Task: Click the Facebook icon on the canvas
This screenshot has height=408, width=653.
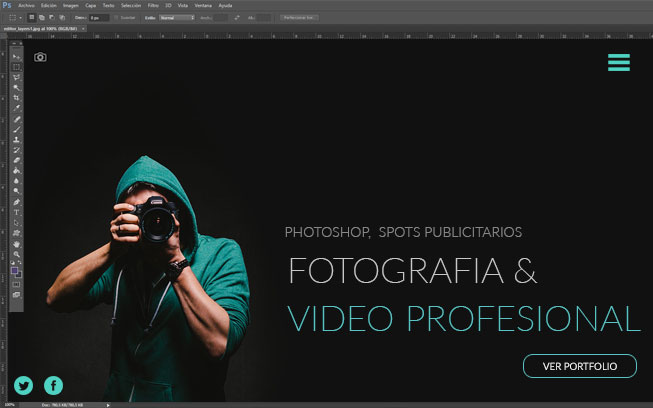Action: [x=53, y=384]
